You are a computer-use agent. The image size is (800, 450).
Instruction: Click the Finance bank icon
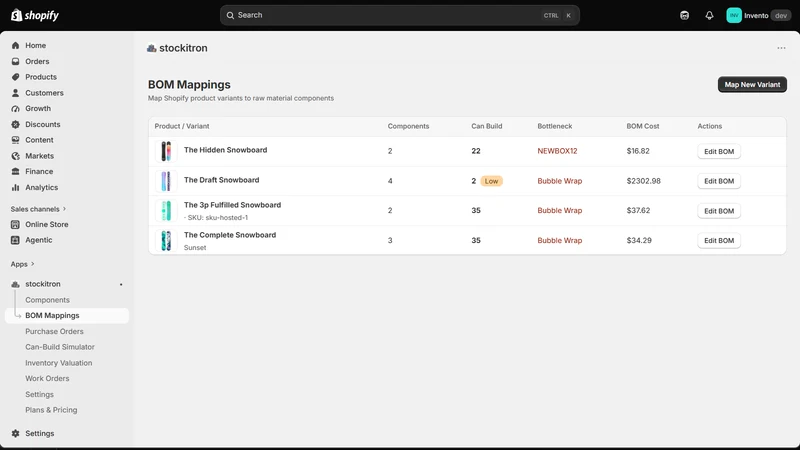click(15, 171)
